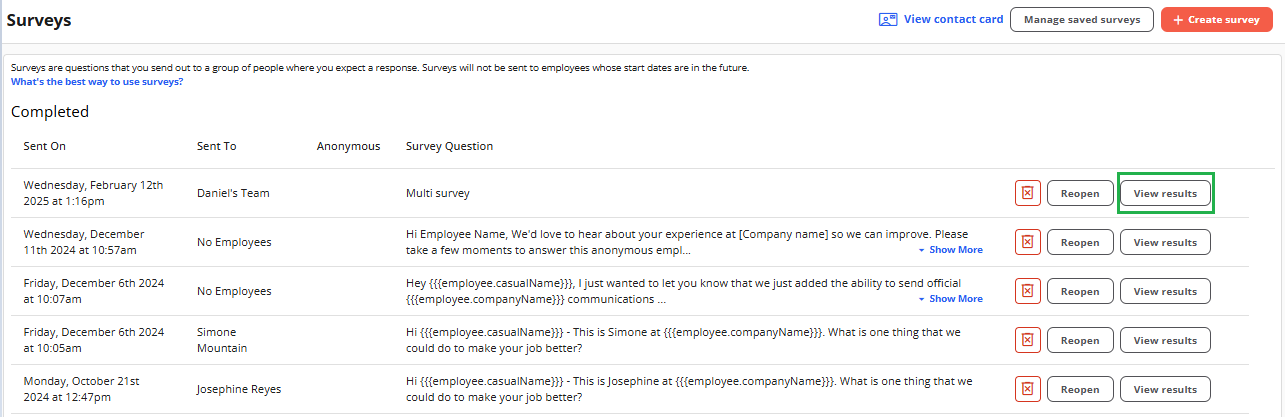The image size is (1285, 417).
Task: View results for Josephine Reyes survey
Action: pos(1165,389)
